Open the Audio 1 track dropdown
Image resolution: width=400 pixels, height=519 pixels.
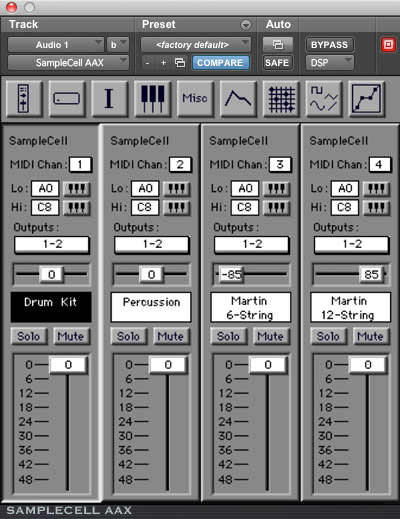[56, 45]
